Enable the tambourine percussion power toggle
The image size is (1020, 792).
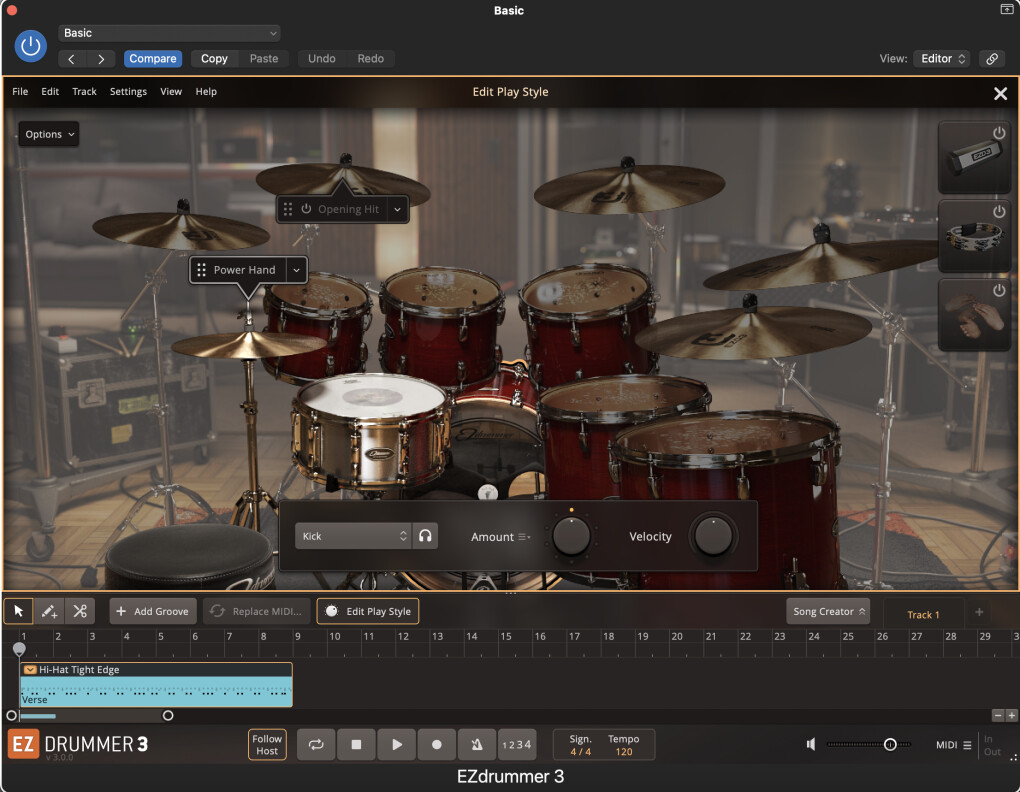pyautogui.click(x=998, y=212)
